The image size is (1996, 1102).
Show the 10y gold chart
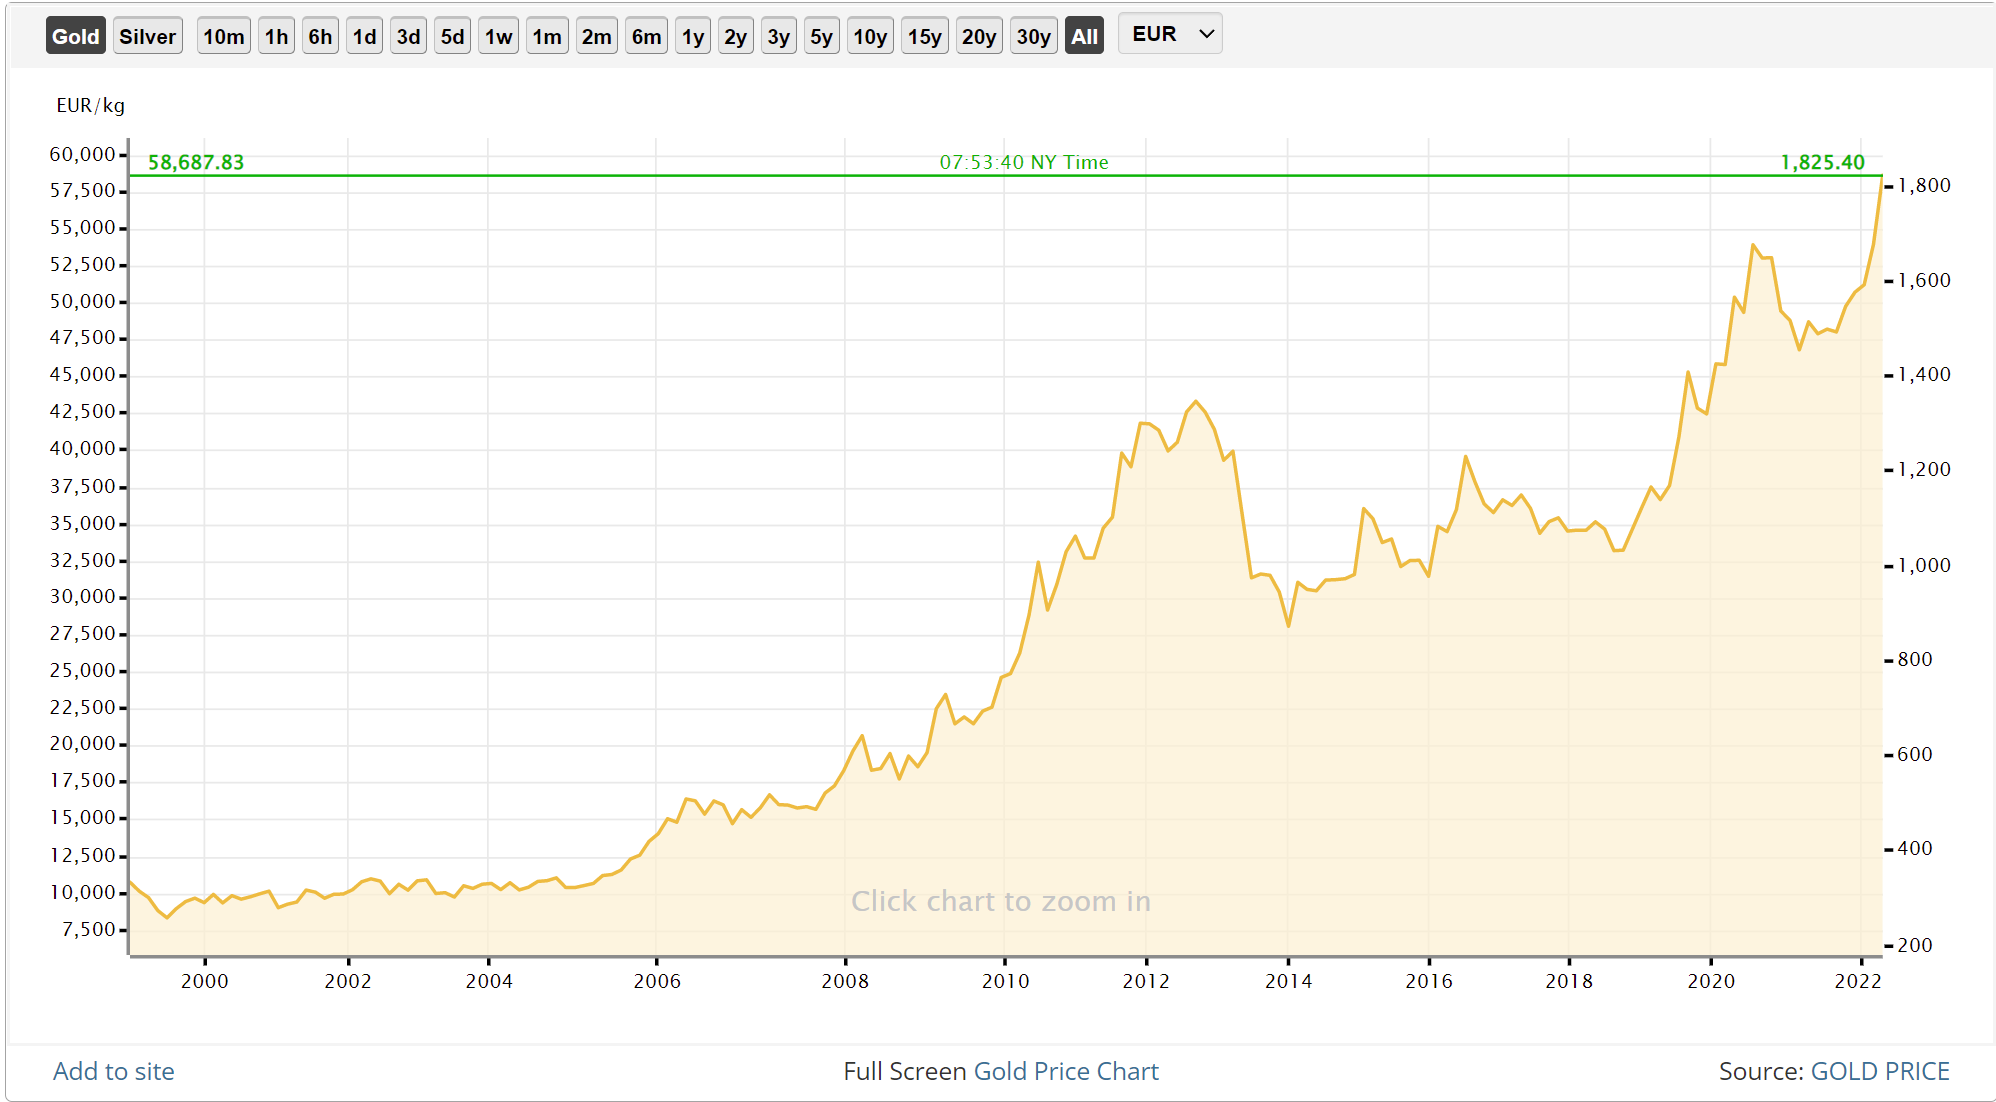click(870, 37)
